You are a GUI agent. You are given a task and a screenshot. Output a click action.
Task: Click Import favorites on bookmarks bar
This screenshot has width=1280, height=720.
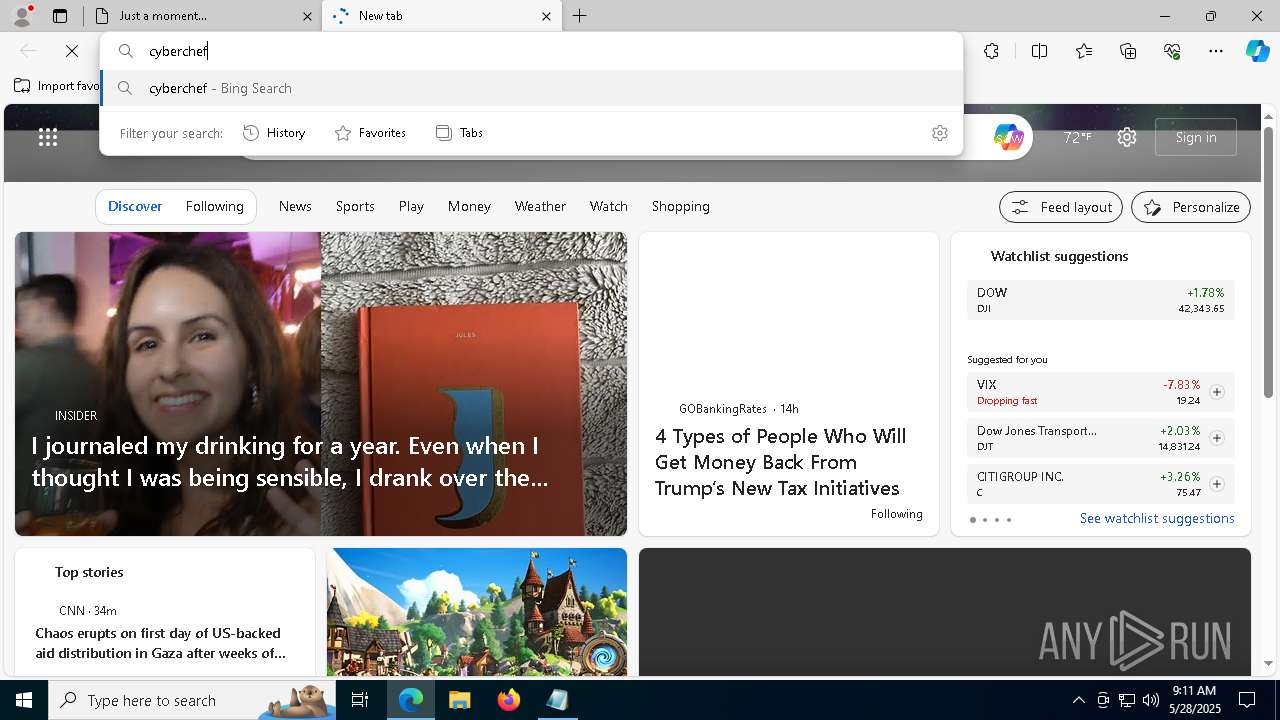pyautogui.click(x=57, y=86)
